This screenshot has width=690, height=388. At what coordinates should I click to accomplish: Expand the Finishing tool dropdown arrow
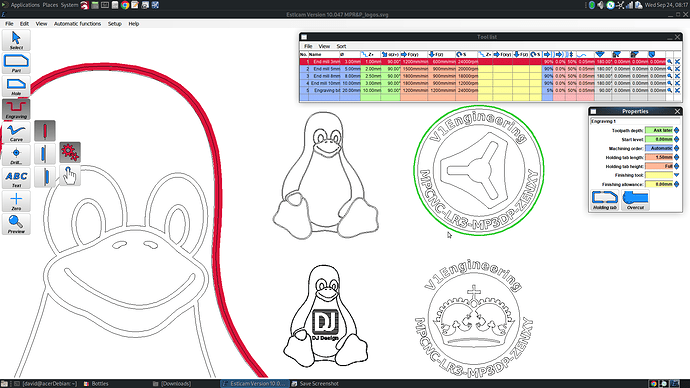(676, 175)
